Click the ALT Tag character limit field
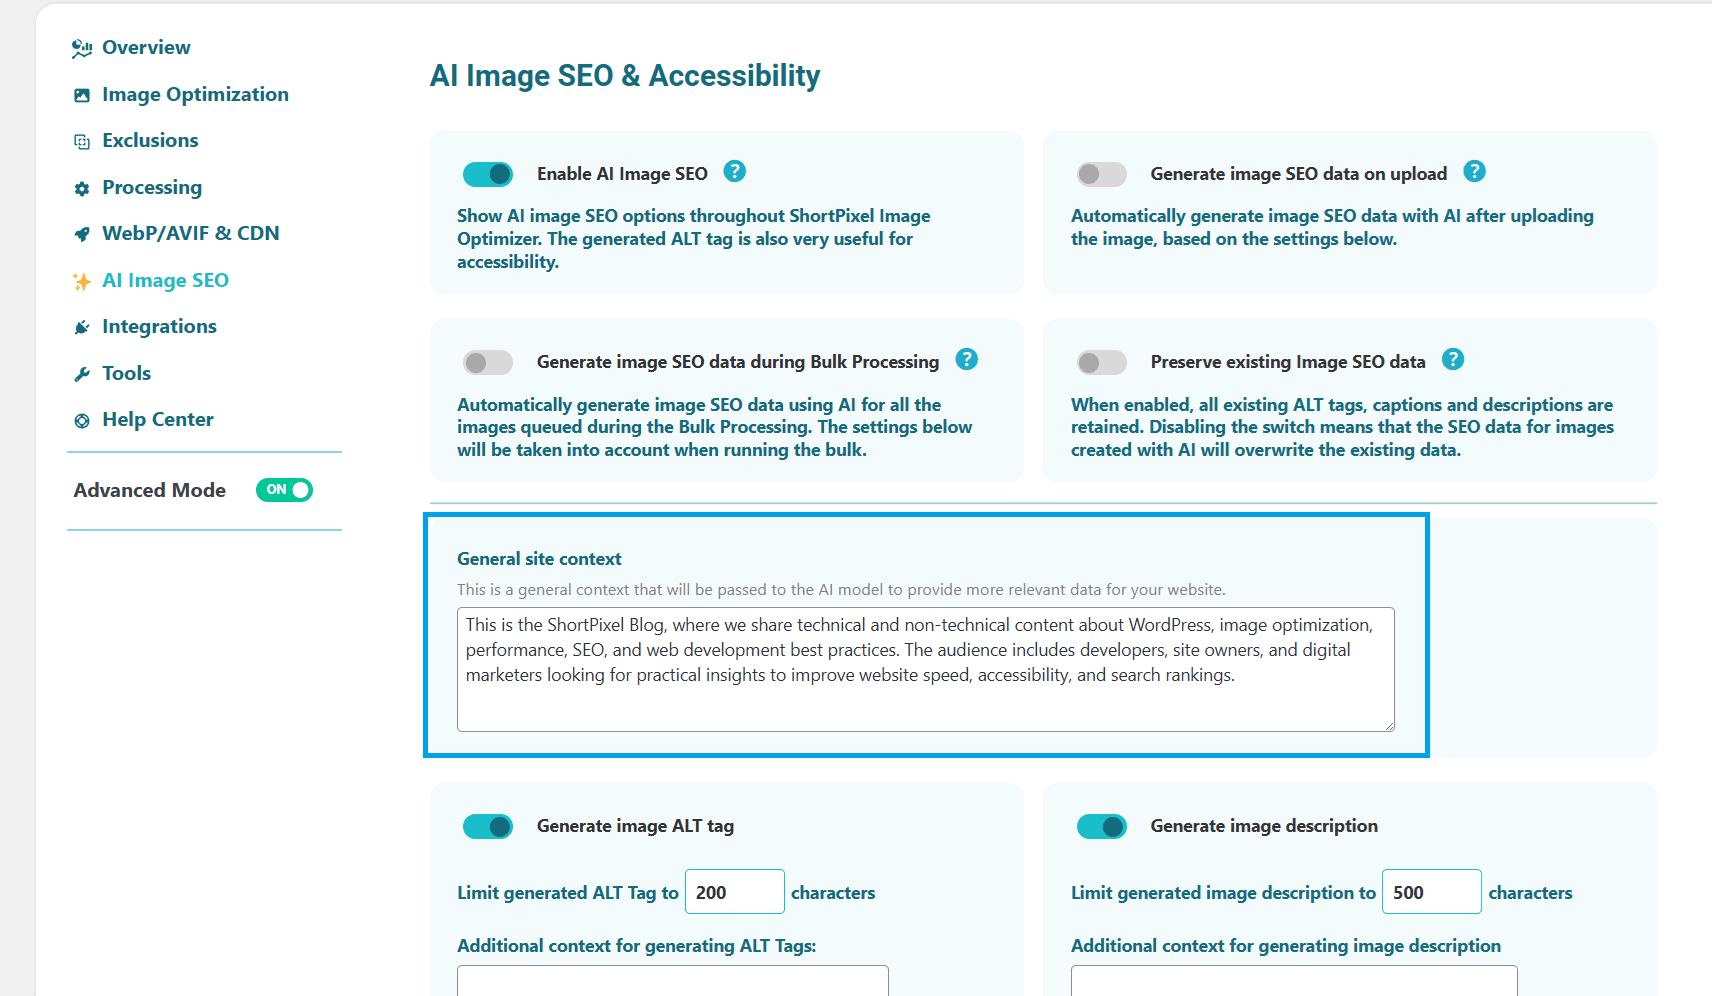This screenshot has height=996, width=1712. [734, 892]
